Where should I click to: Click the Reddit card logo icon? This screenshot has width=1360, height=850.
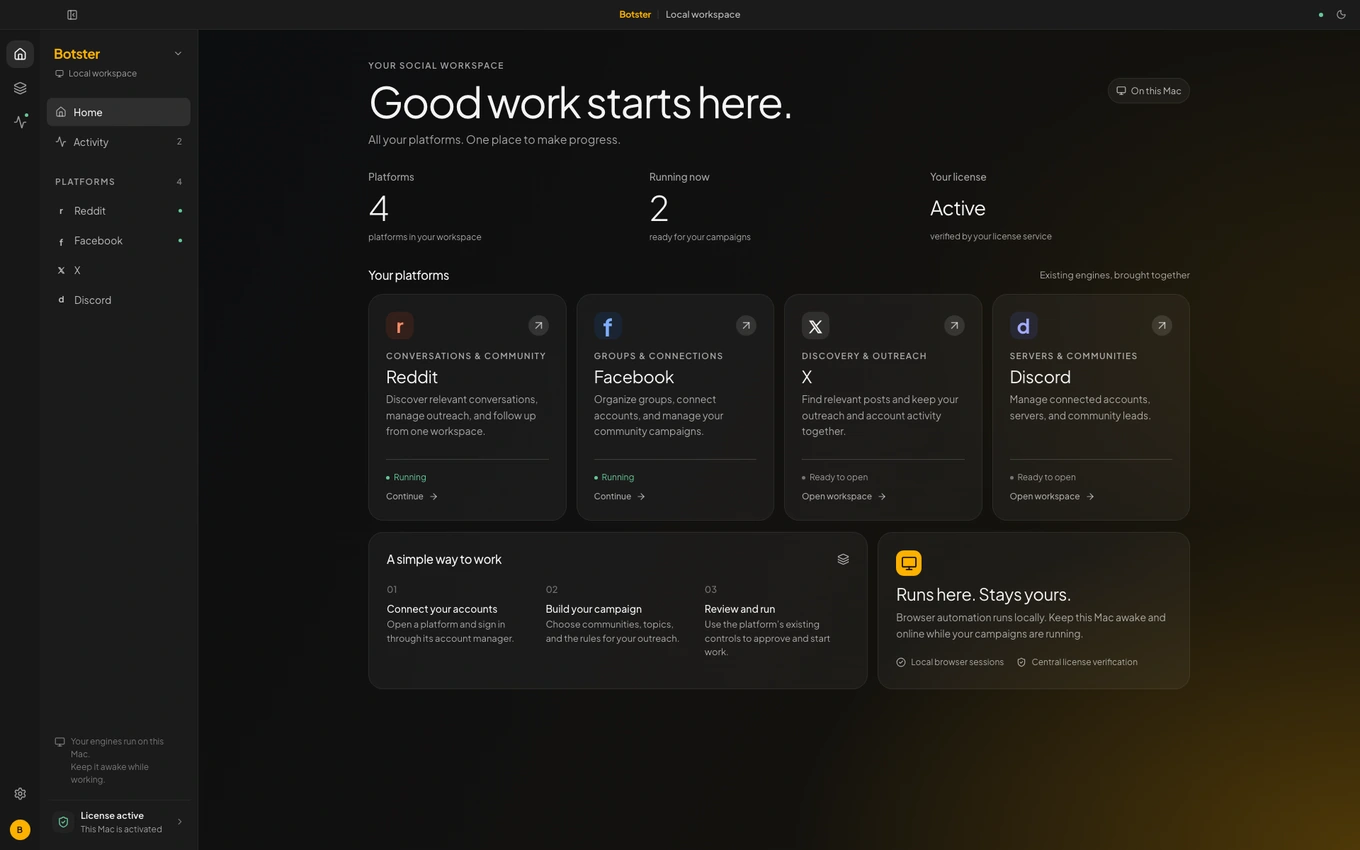click(400, 326)
